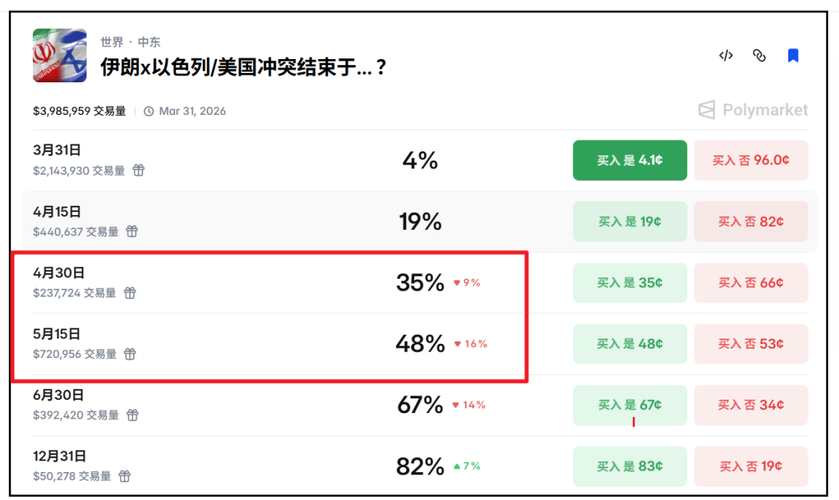Buy No at 34¢ for 6月30日
The height and width of the screenshot is (500, 839).
[x=750, y=405]
